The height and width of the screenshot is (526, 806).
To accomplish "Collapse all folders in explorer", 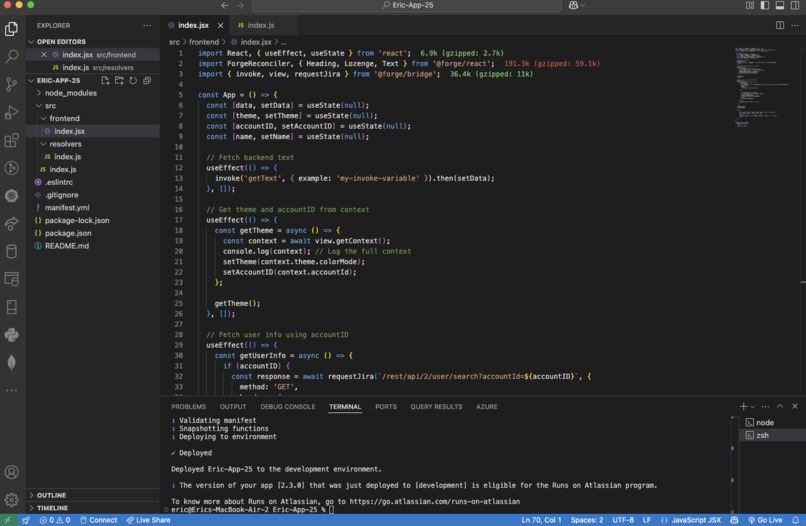I will coord(147,80).
